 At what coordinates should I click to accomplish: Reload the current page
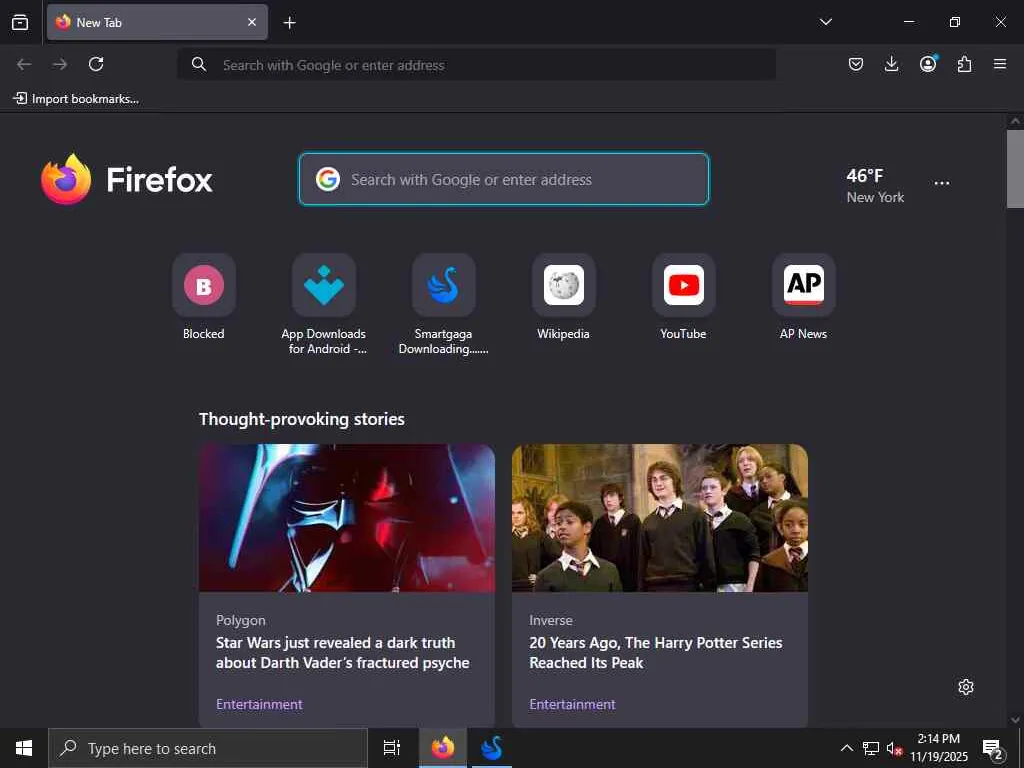click(x=96, y=64)
